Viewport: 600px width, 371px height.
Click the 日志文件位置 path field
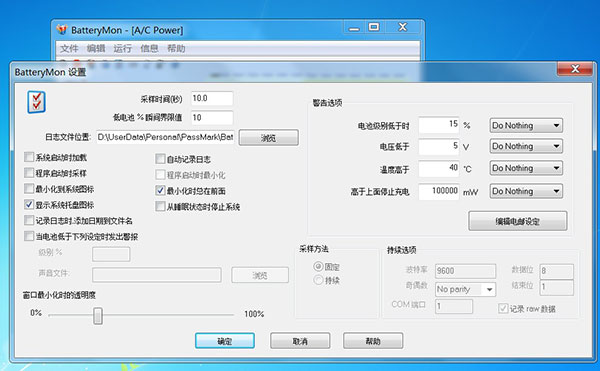165,137
